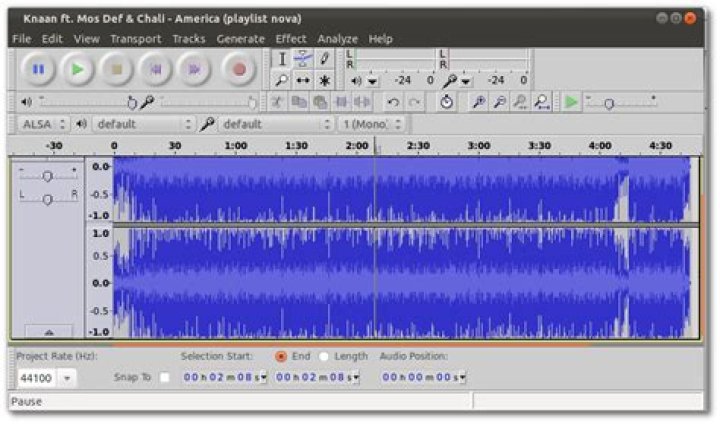Open the output device default dropdown
Viewport: 720px width, 424px height.
[143, 124]
